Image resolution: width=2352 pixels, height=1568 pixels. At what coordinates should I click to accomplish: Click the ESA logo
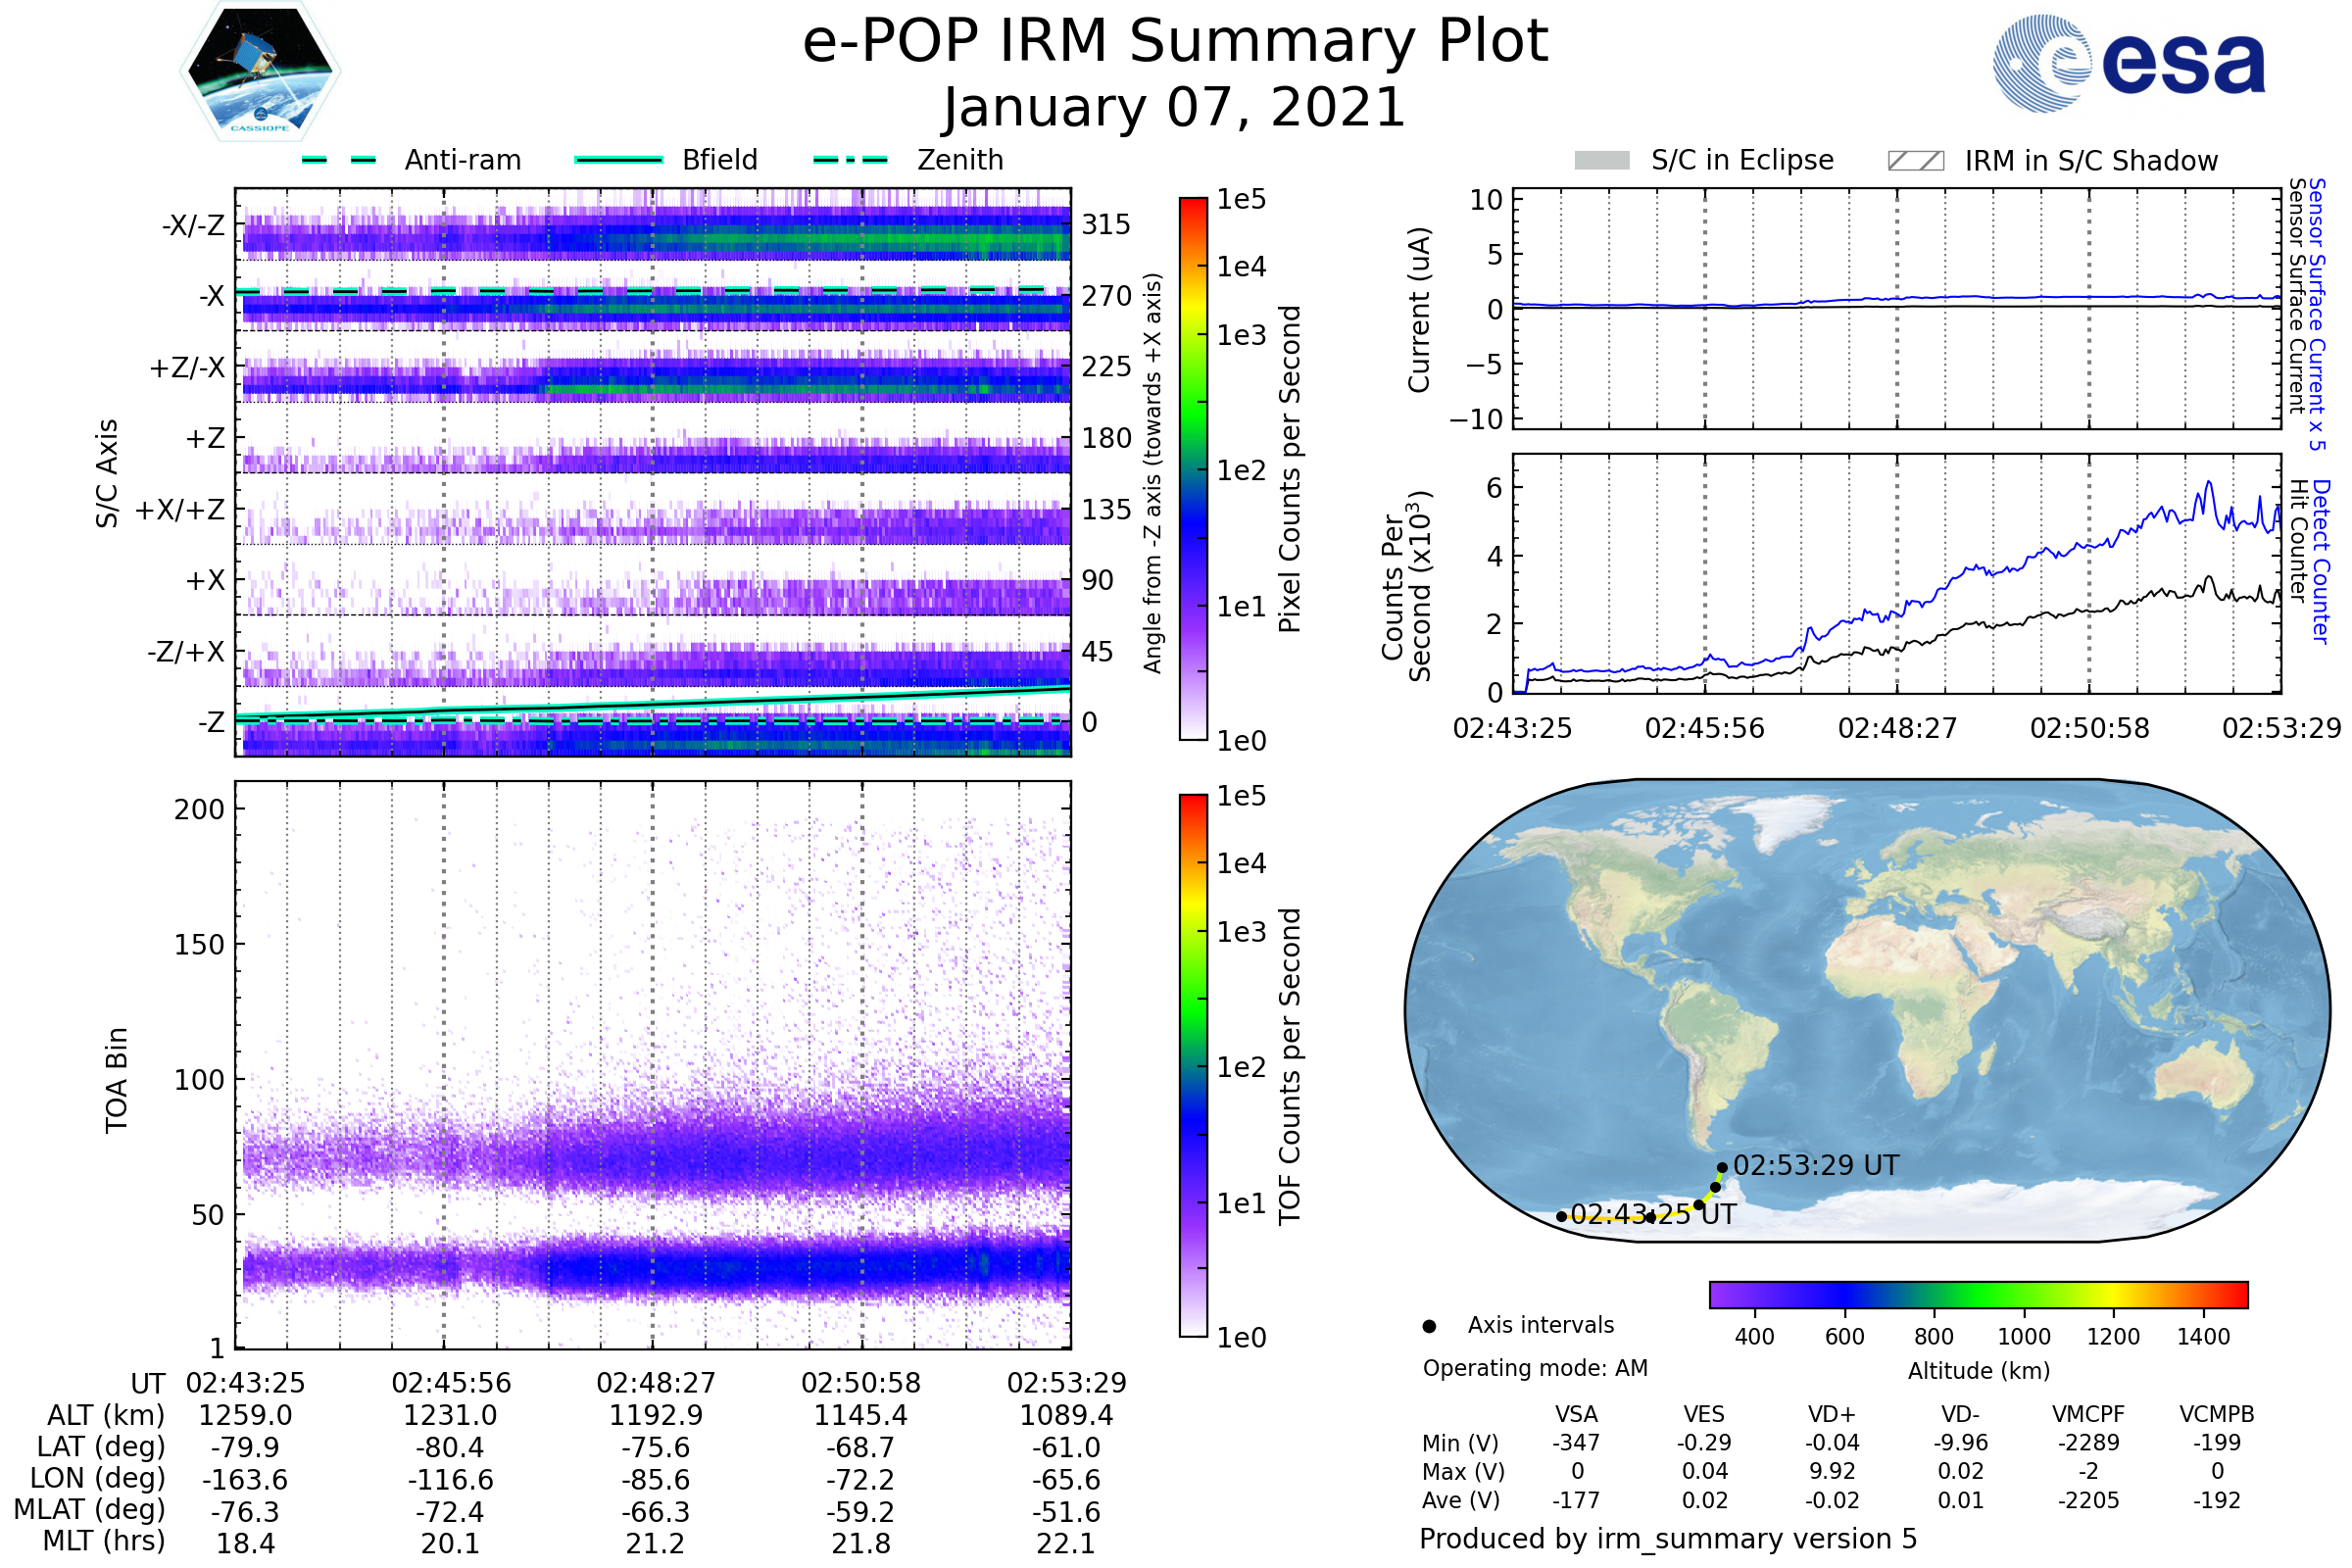click(x=2129, y=63)
